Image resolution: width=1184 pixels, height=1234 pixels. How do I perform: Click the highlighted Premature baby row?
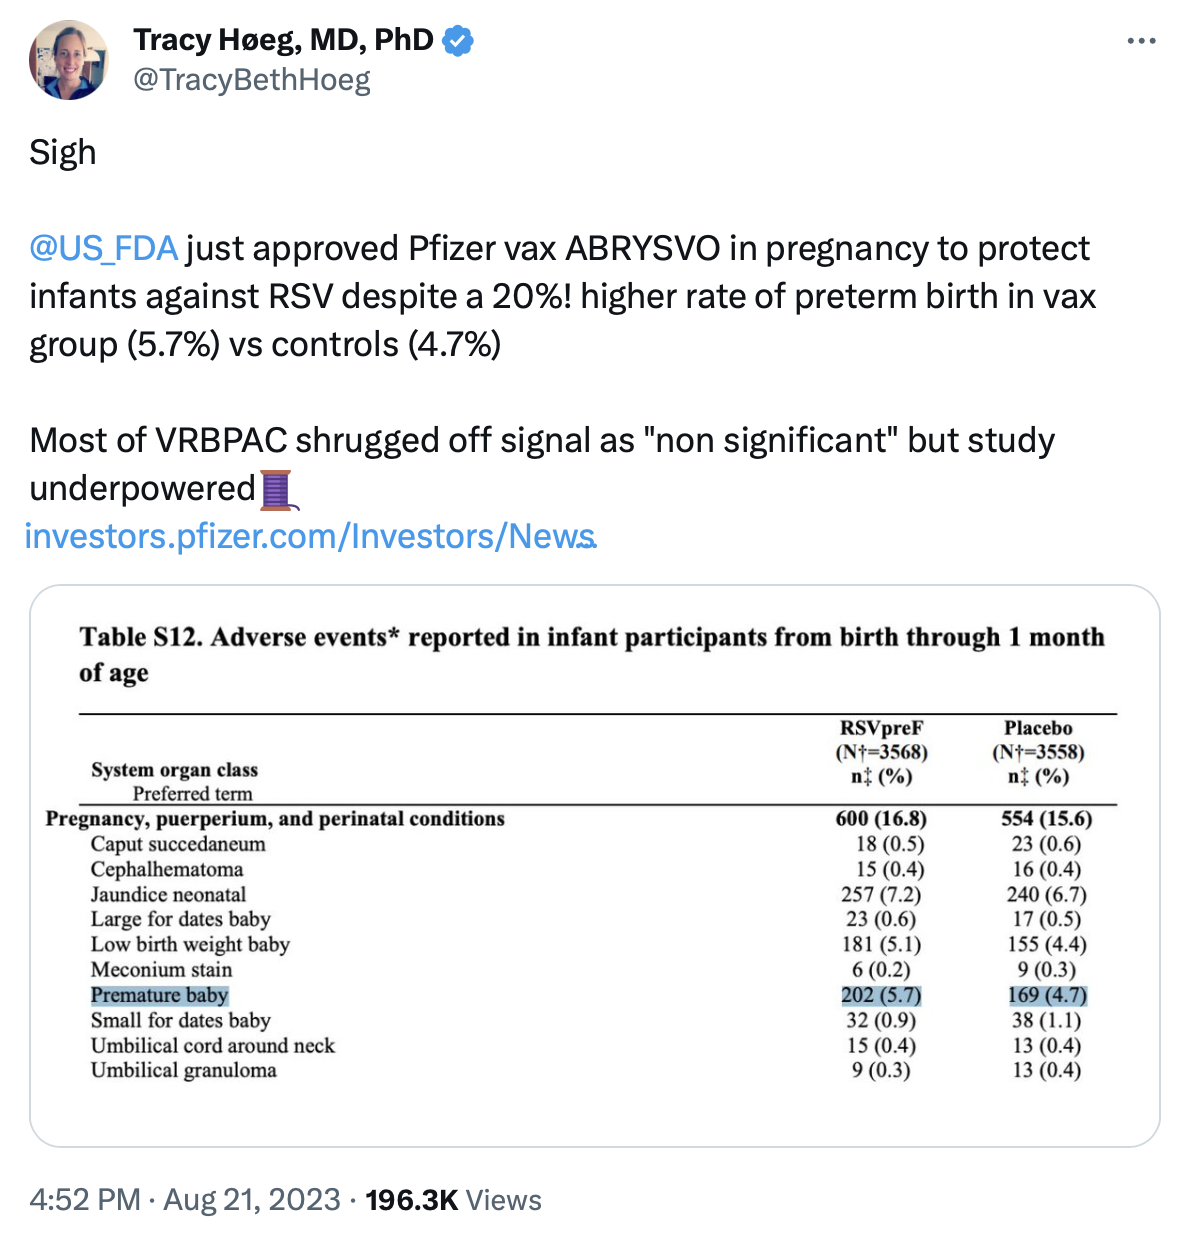point(160,995)
